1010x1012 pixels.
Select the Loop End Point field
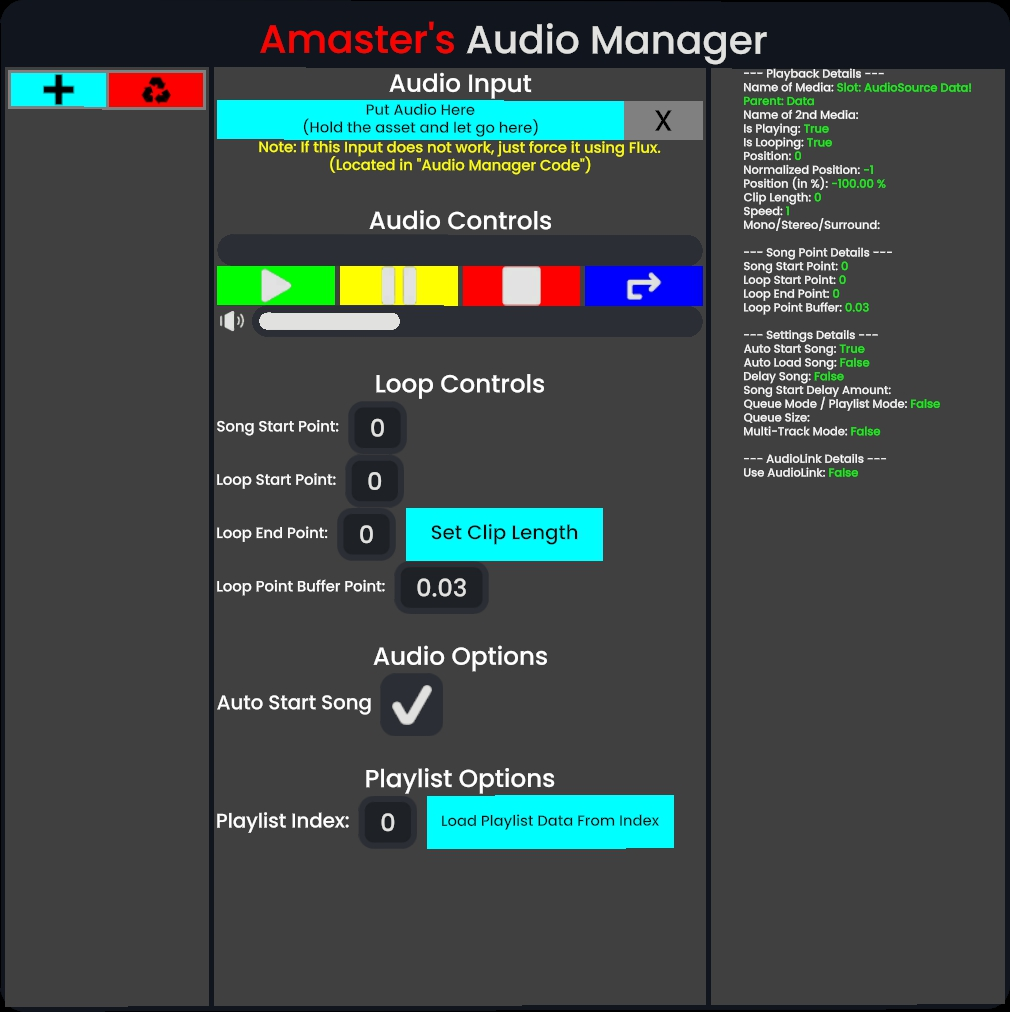366,534
